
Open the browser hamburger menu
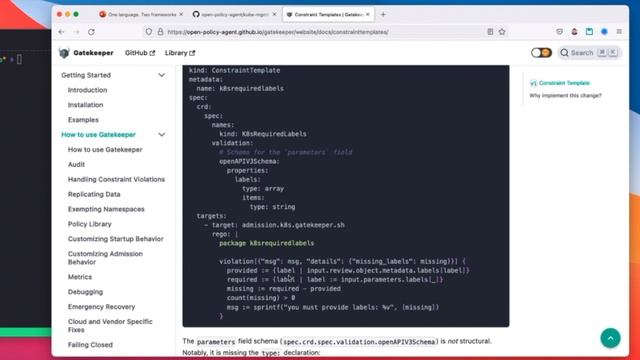coord(619,32)
